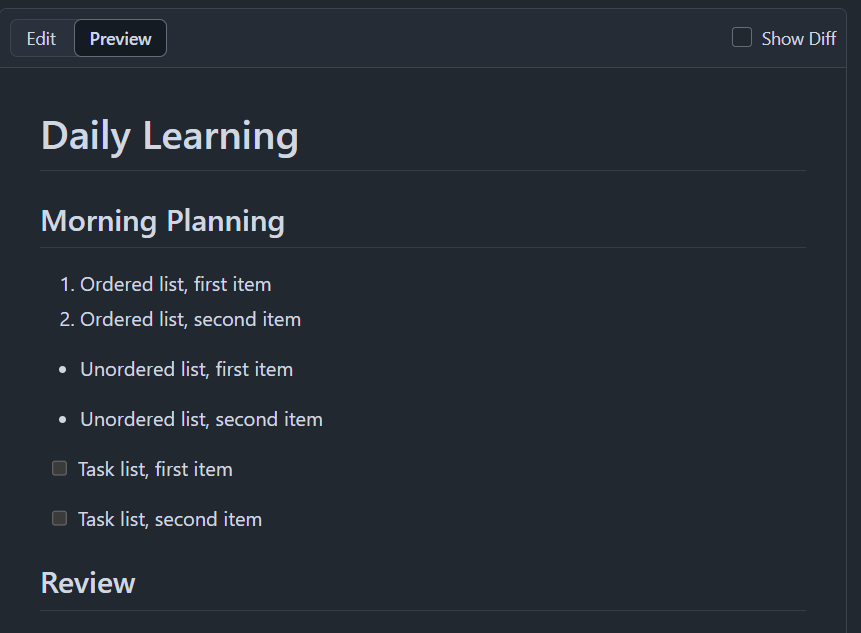The height and width of the screenshot is (633, 861).
Task: Switch to the Edit tab
Action: click(42, 38)
